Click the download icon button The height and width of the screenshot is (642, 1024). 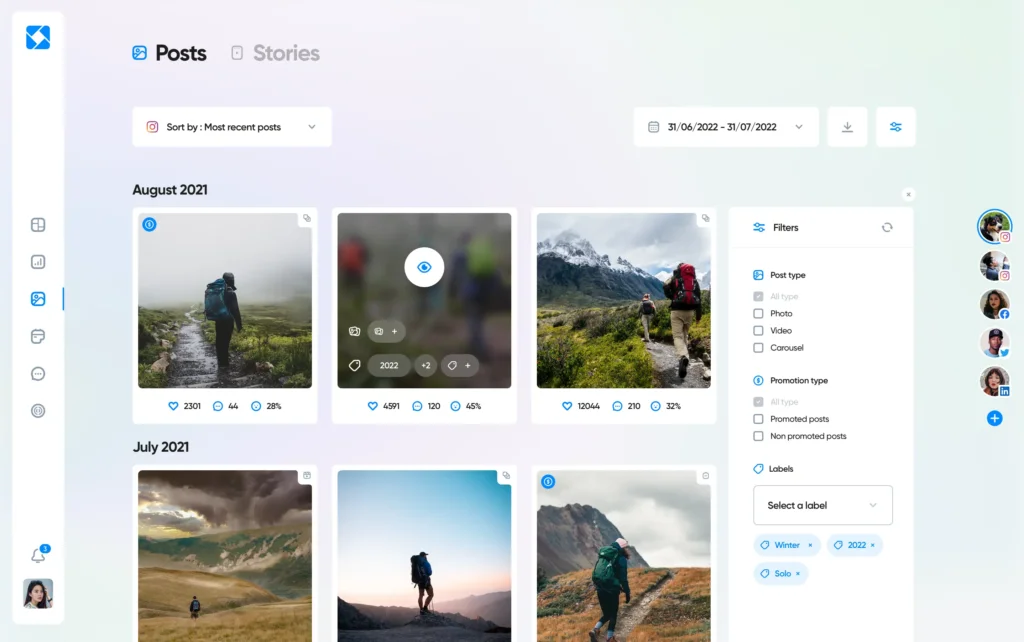point(847,127)
